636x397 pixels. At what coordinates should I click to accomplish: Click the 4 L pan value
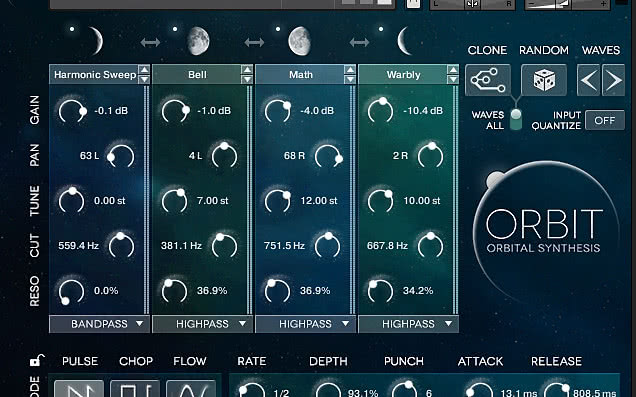coord(195,156)
